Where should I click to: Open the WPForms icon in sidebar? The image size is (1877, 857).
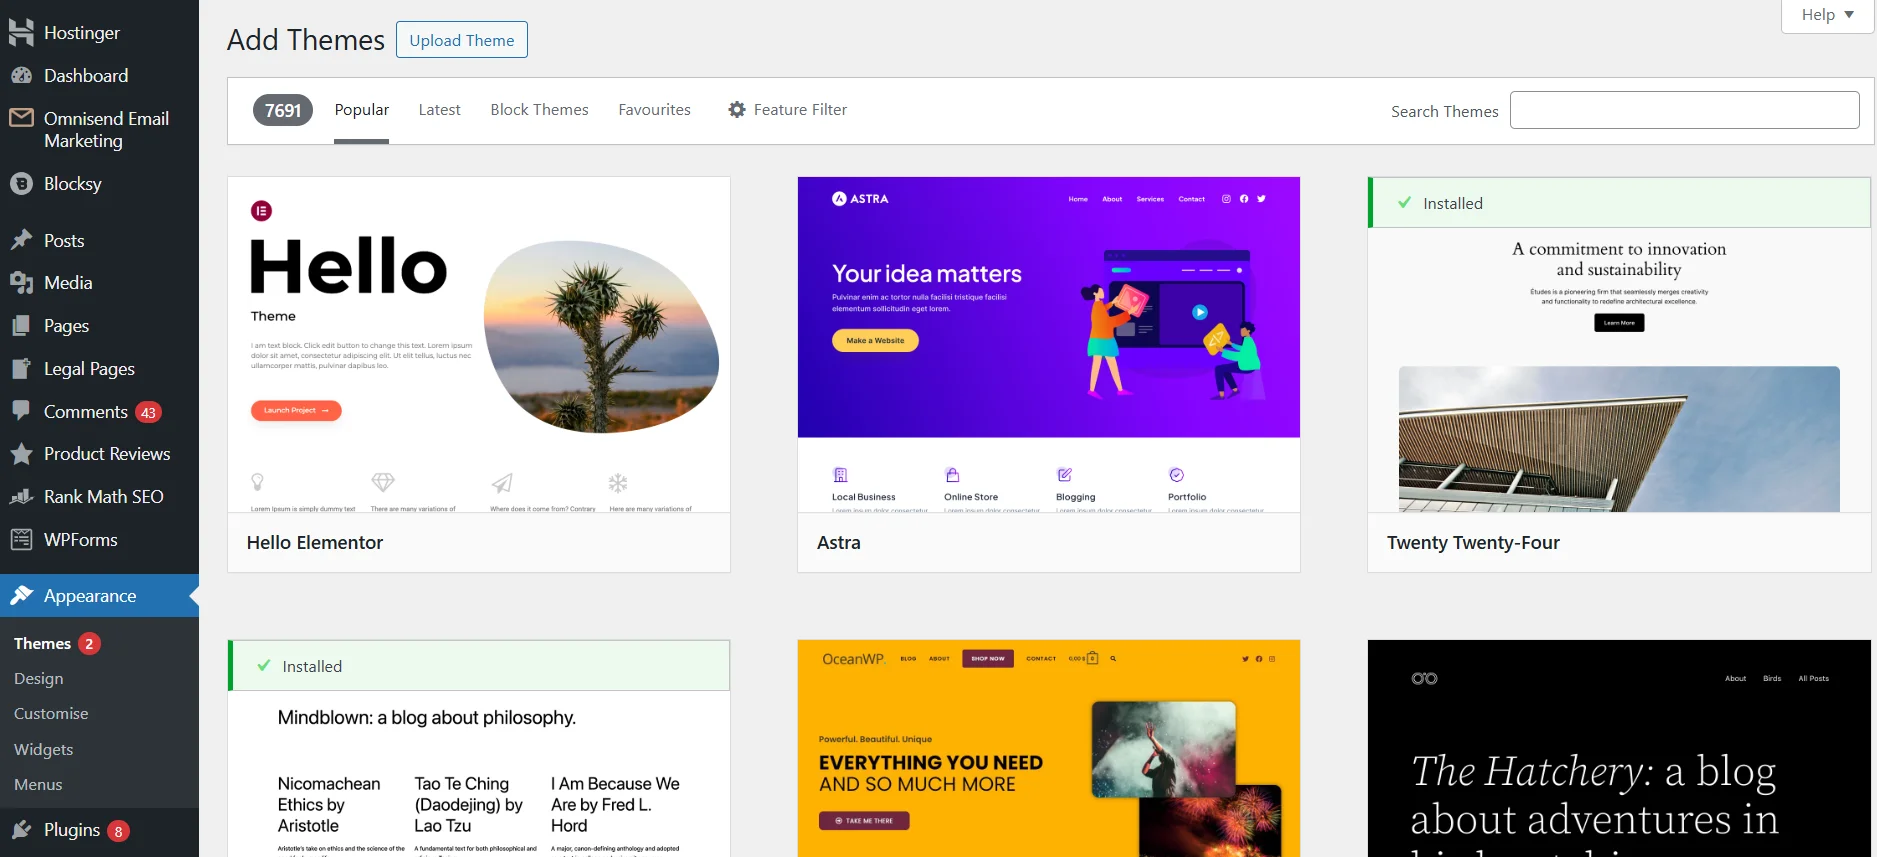(x=21, y=540)
